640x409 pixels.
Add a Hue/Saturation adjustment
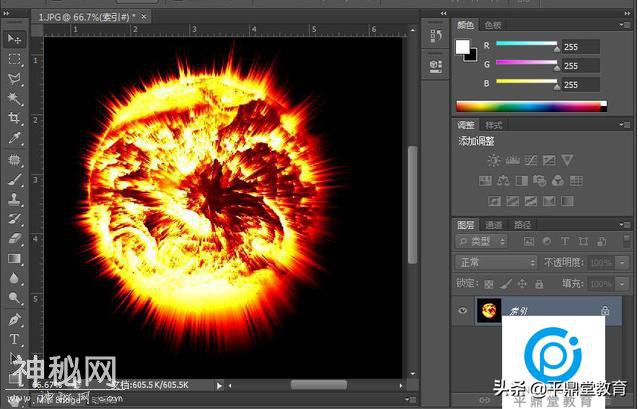pyautogui.click(x=485, y=180)
